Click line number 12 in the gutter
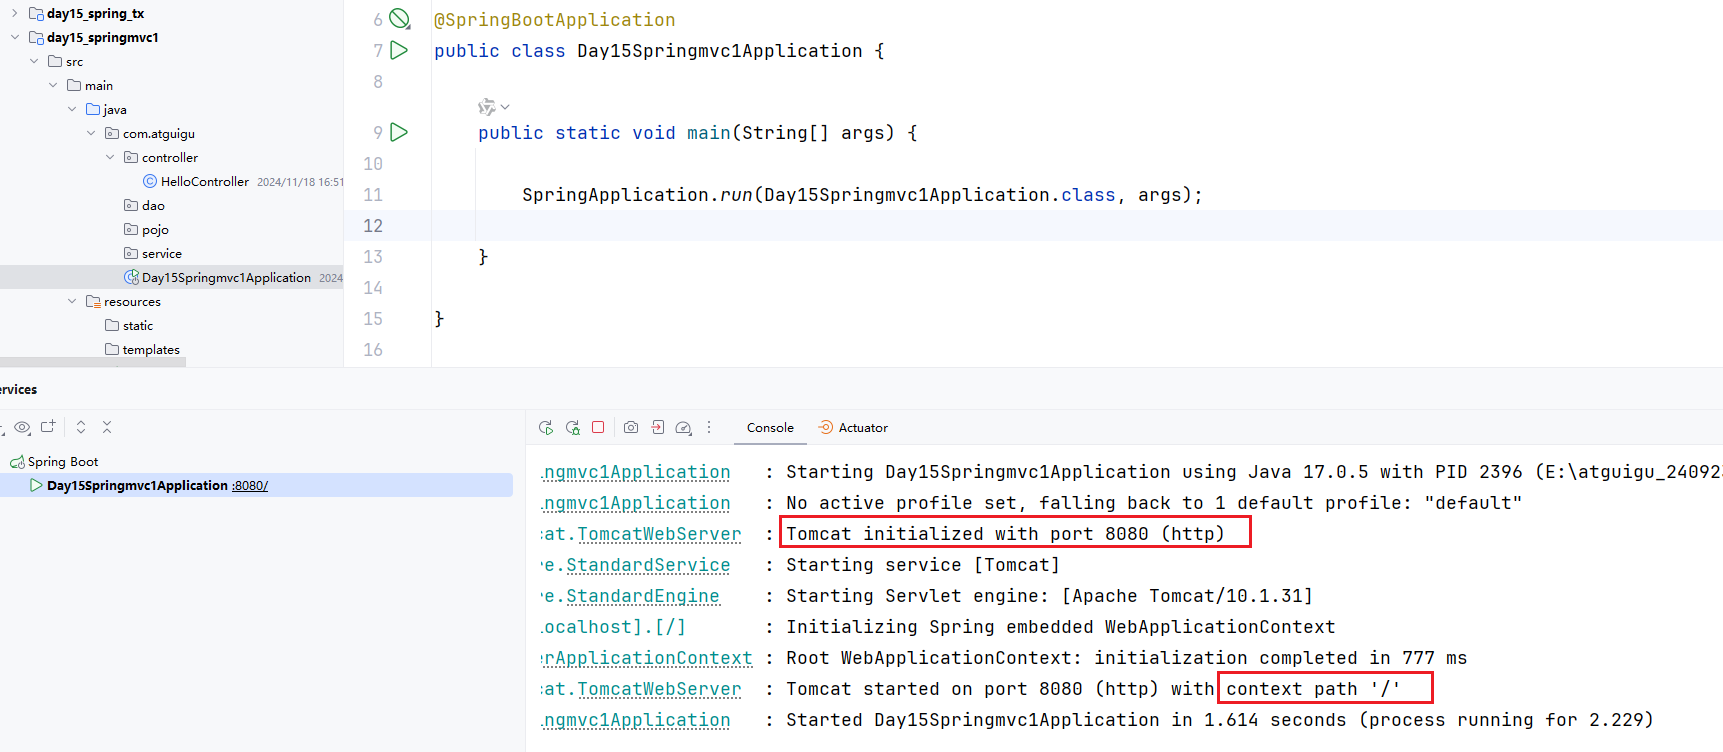This screenshot has width=1723, height=752. point(373,226)
